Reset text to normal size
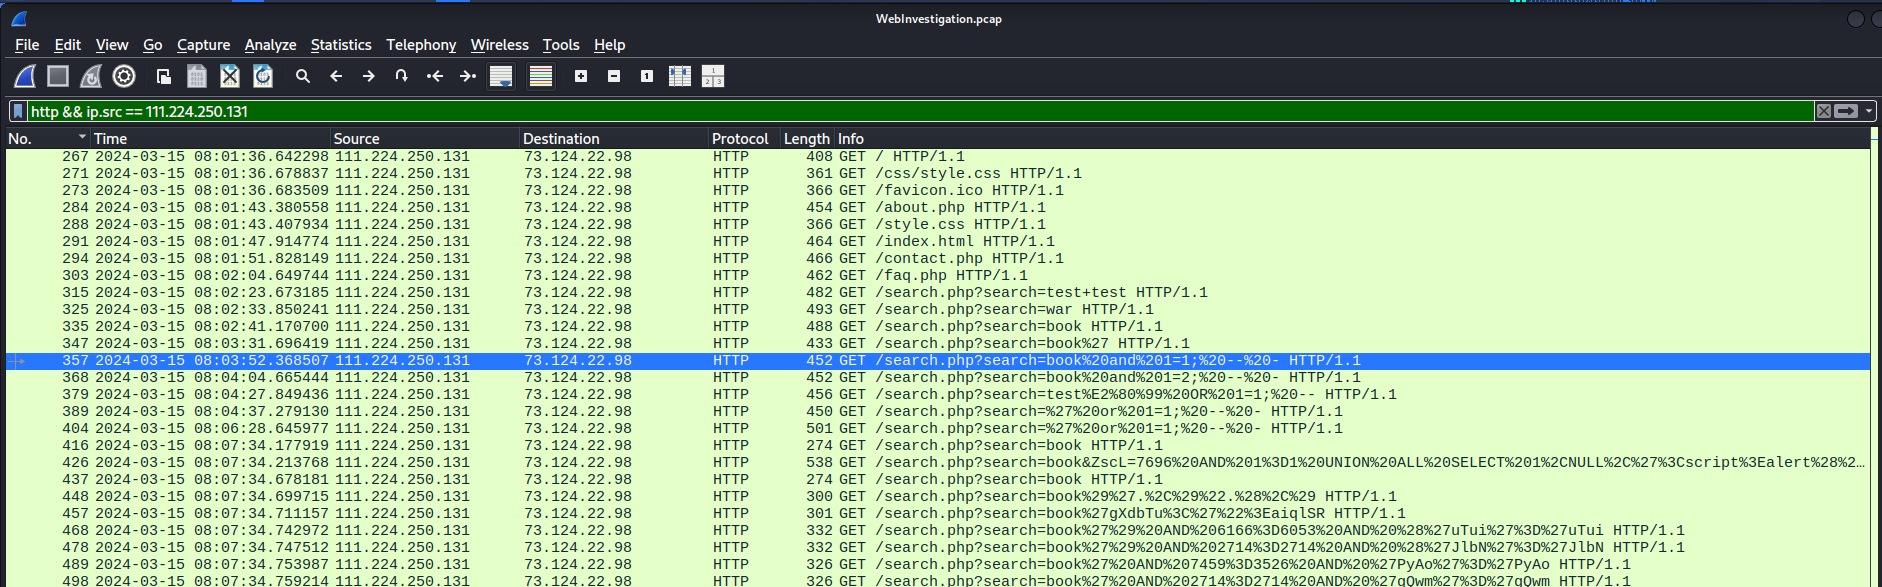This screenshot has width=1882, height=587. (647, 76)
